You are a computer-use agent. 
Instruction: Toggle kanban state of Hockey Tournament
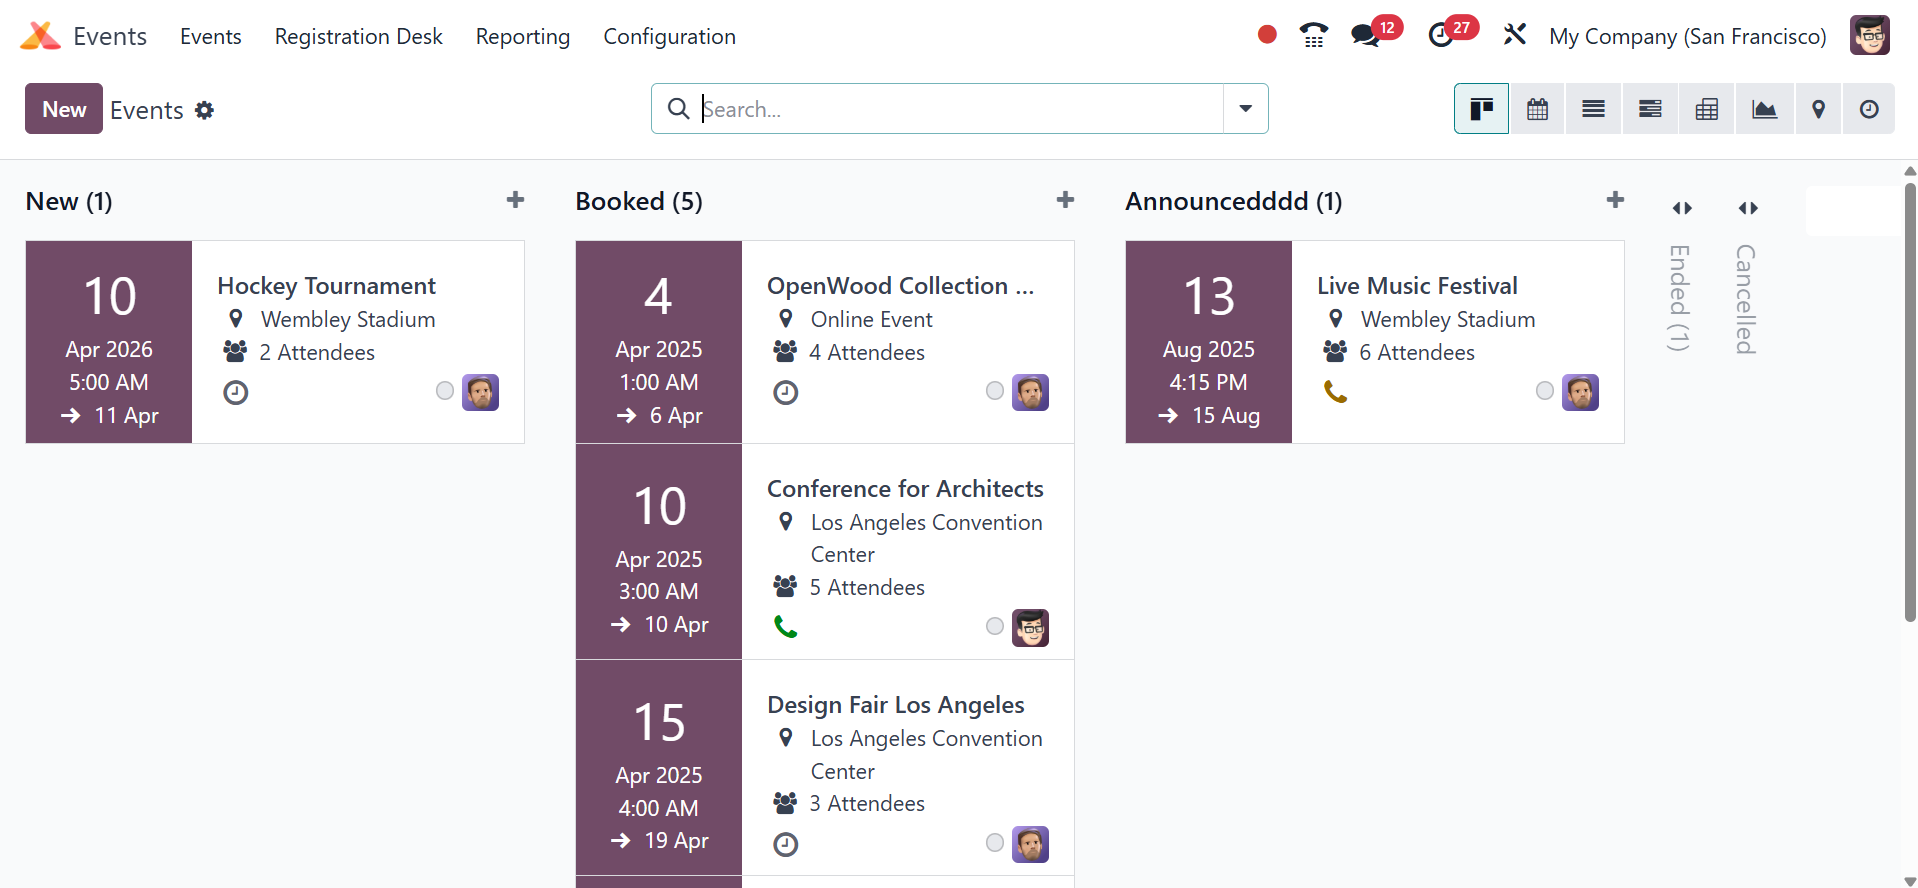click(x=445, y=391)
